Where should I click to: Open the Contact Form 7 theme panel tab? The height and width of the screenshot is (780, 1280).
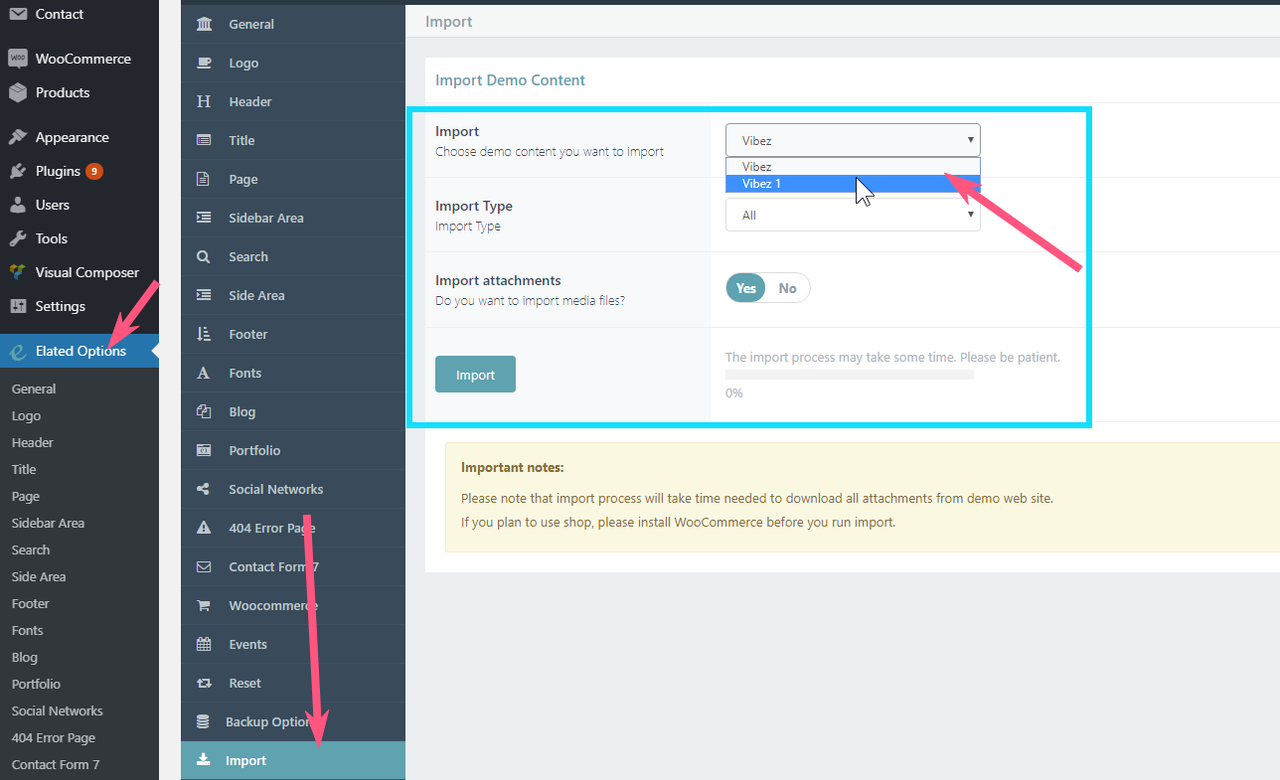293,567
